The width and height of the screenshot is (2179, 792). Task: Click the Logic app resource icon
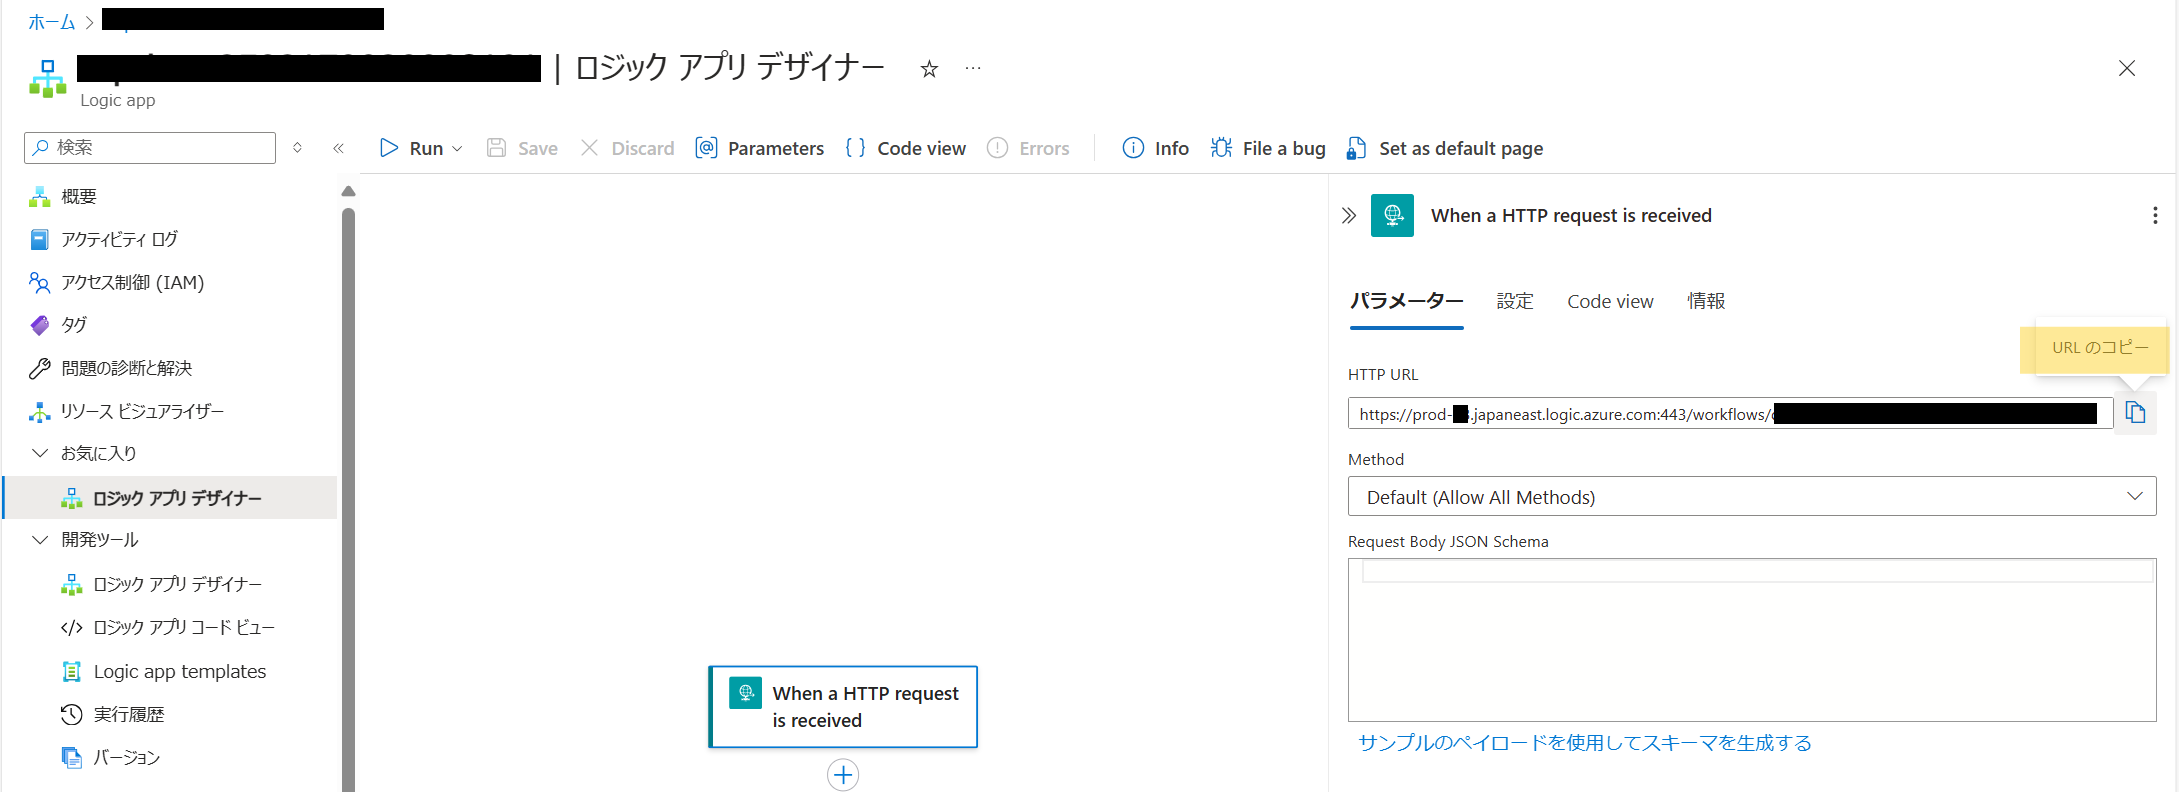(x=47, y=78)
